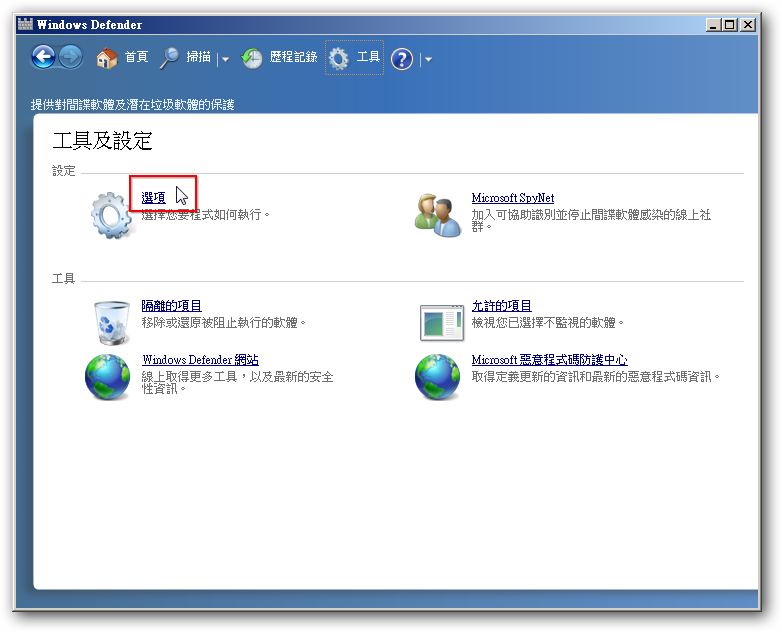Open the Microsoft SpyNet link
Image resolution: width=782 pixels, height=632 pixels.
[x=512, y=198]
